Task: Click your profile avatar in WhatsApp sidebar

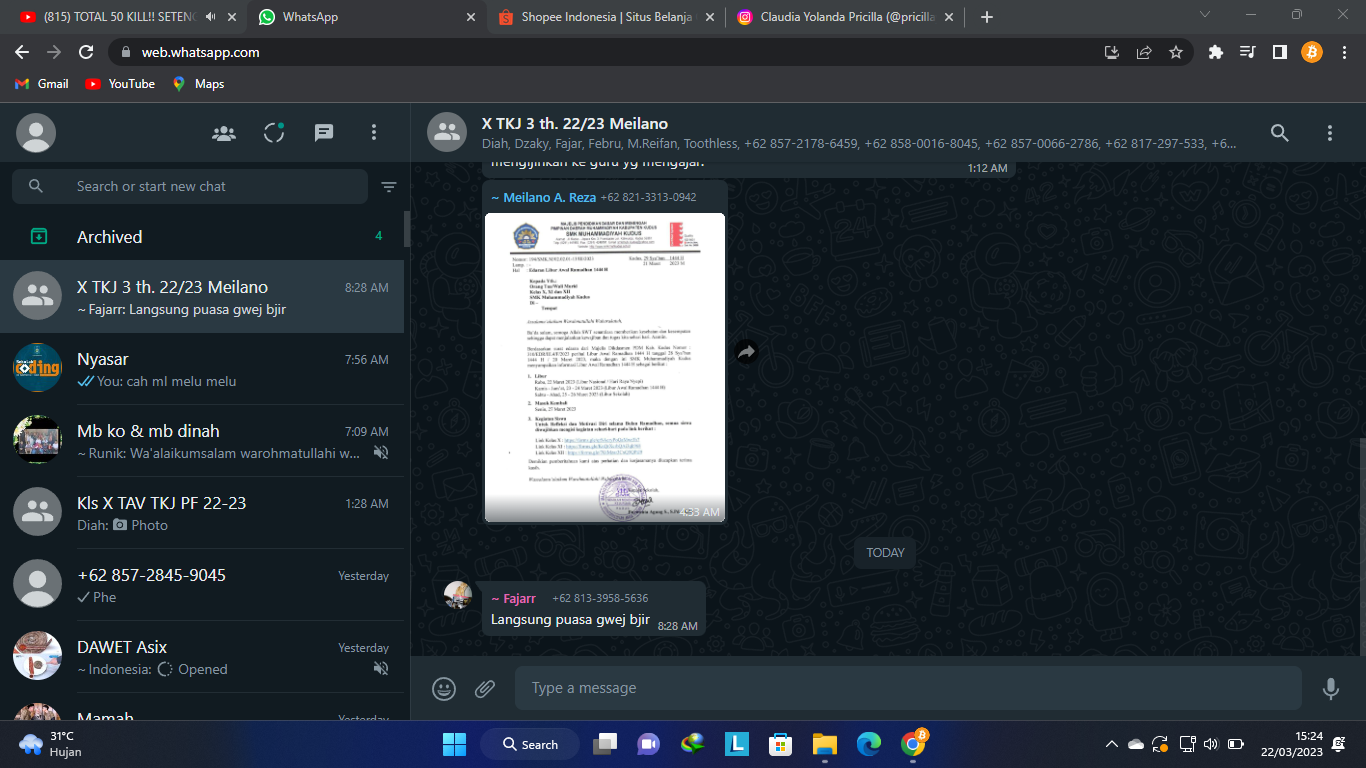Action: (36, 133)
